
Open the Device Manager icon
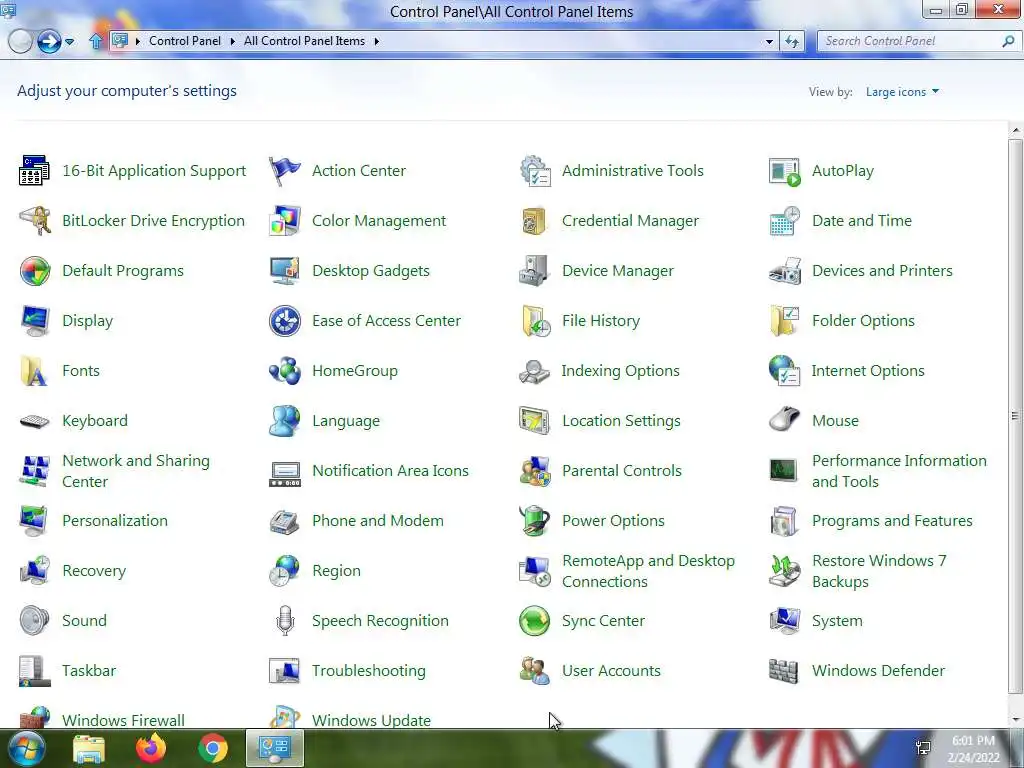(x=535, y=271)
